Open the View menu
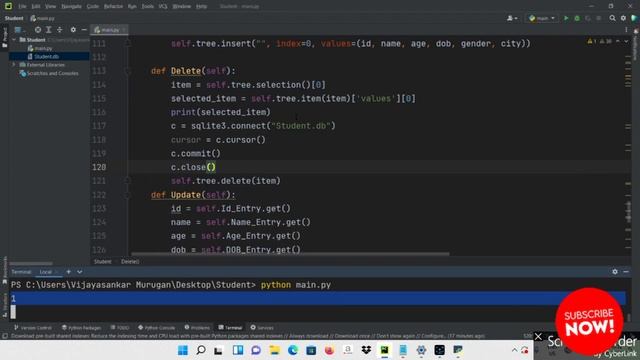 pos(51,6)
